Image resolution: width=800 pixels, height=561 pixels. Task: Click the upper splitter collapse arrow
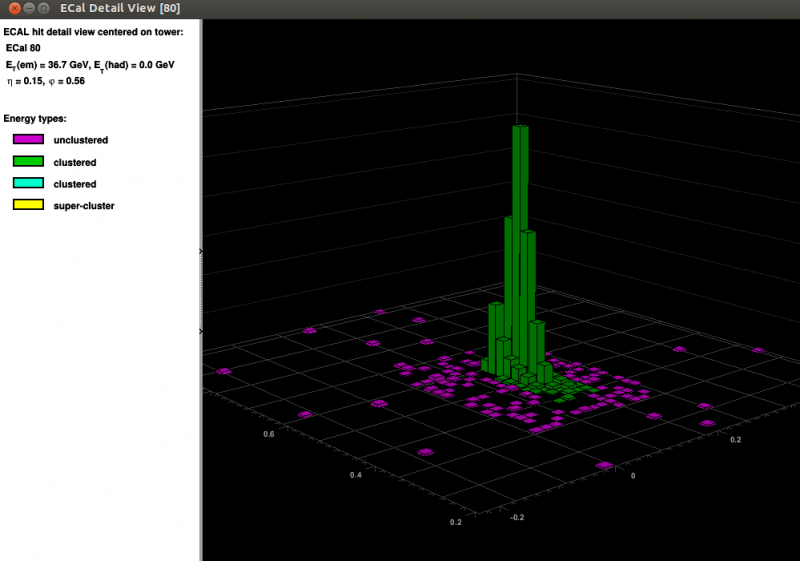(x=201, y=251)
